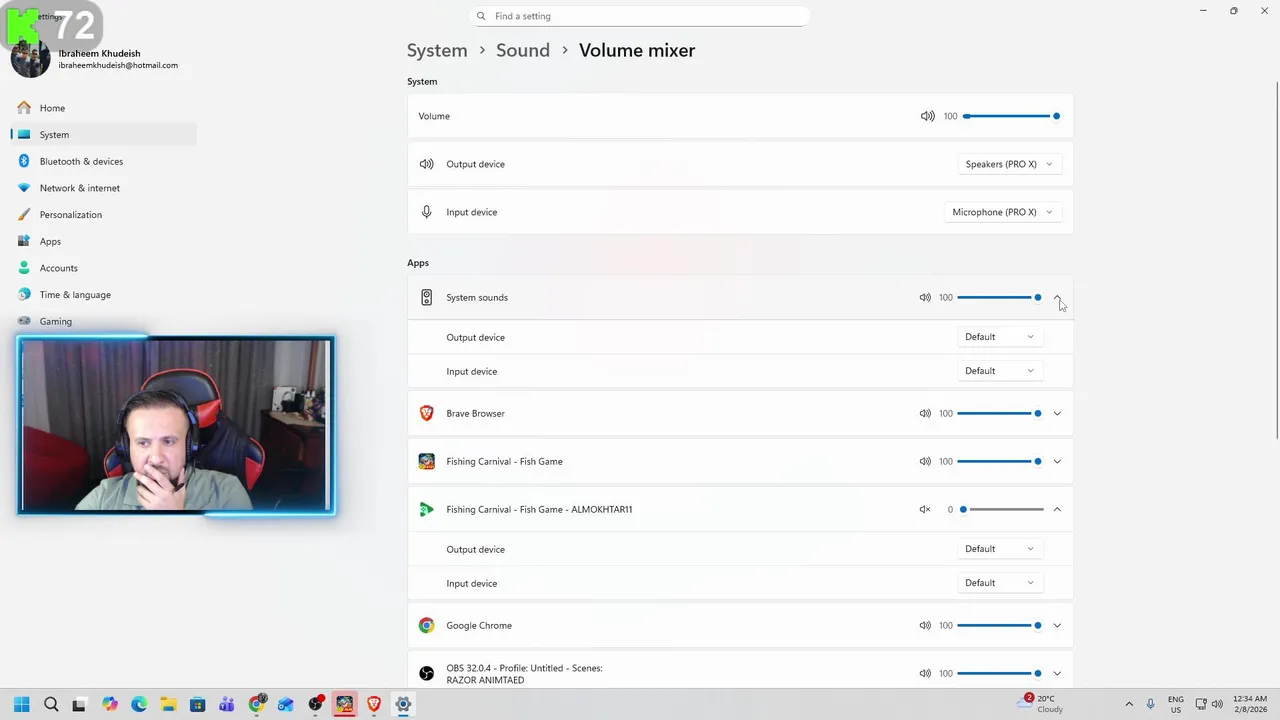The height and width of the screenshot is (720, 1280).
Task: Open taskbar Search
Action: coord(51,704)
